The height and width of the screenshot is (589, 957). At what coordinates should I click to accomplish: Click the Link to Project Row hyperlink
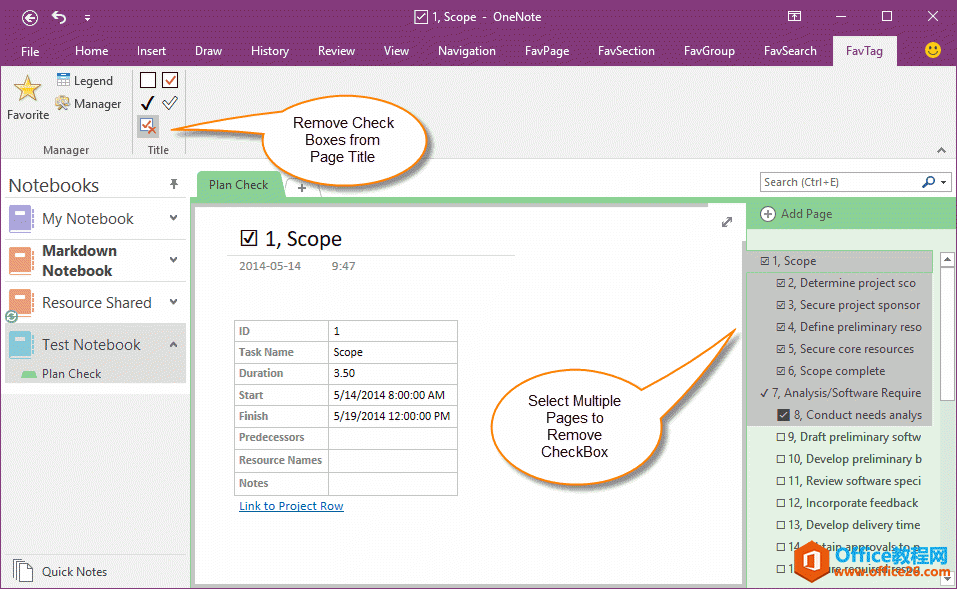291,506
